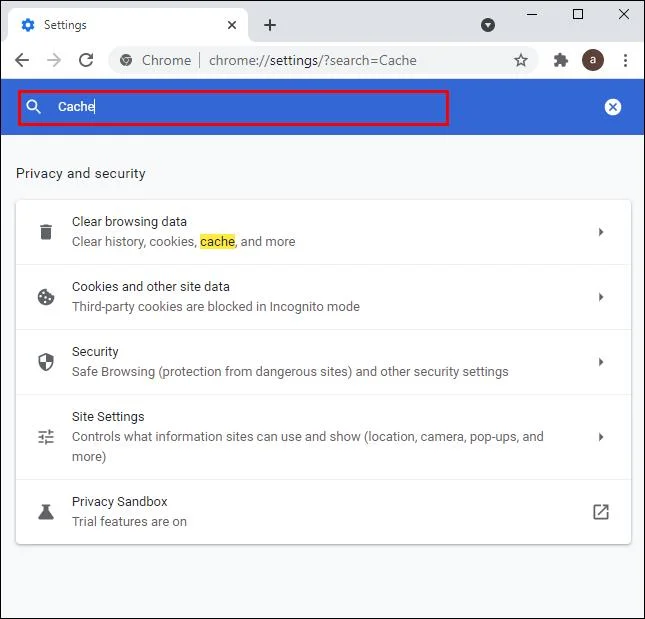Click the Security shield icon
Screen dimensions: 645x619
(46, 362)
